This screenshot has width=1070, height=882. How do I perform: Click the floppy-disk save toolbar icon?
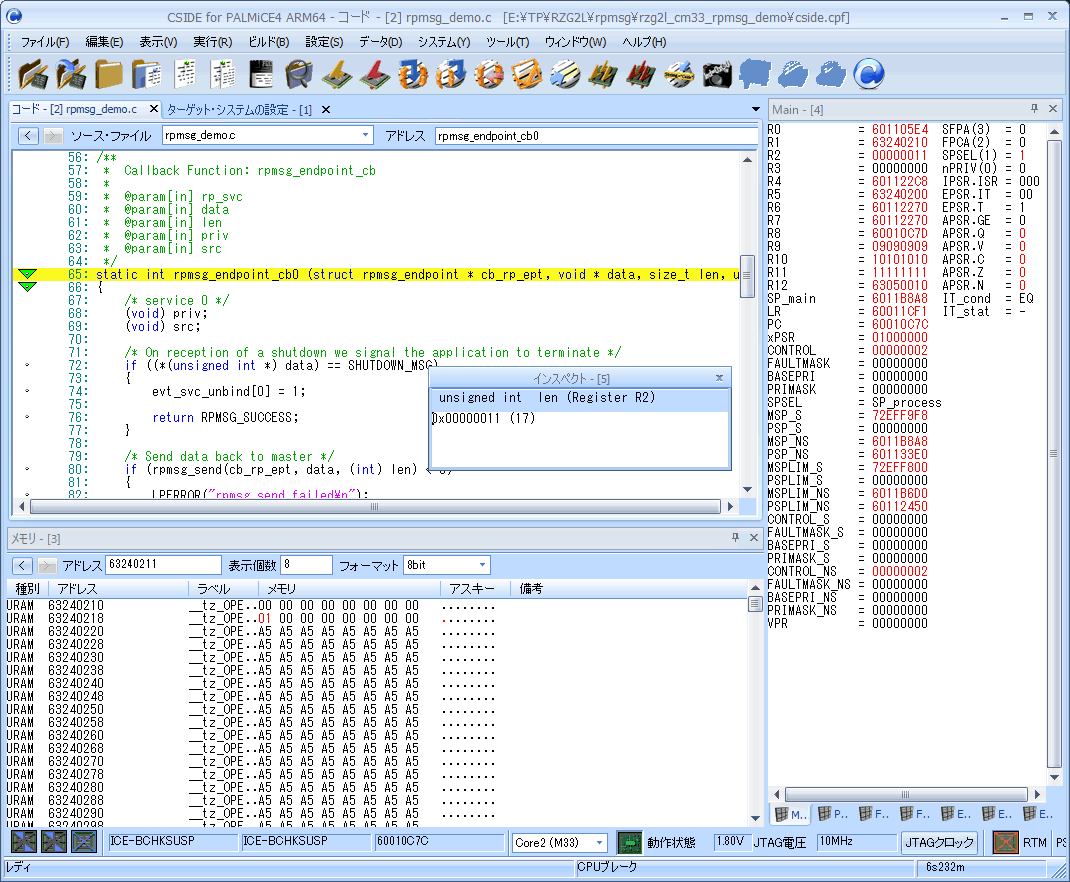tap(261, 74)
